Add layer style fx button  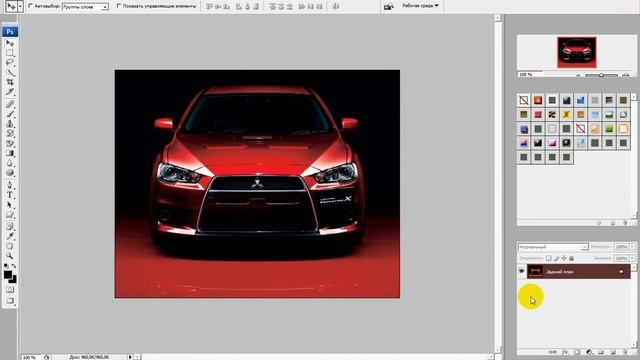point(565,352)
